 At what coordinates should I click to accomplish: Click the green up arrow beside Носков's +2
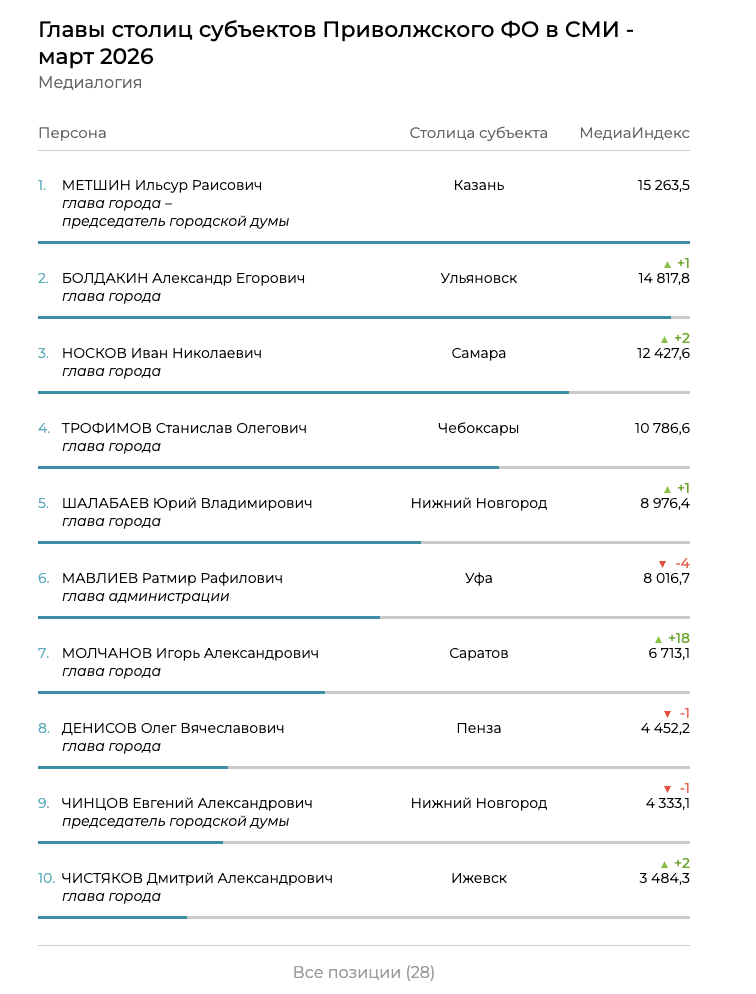[664, 339]
